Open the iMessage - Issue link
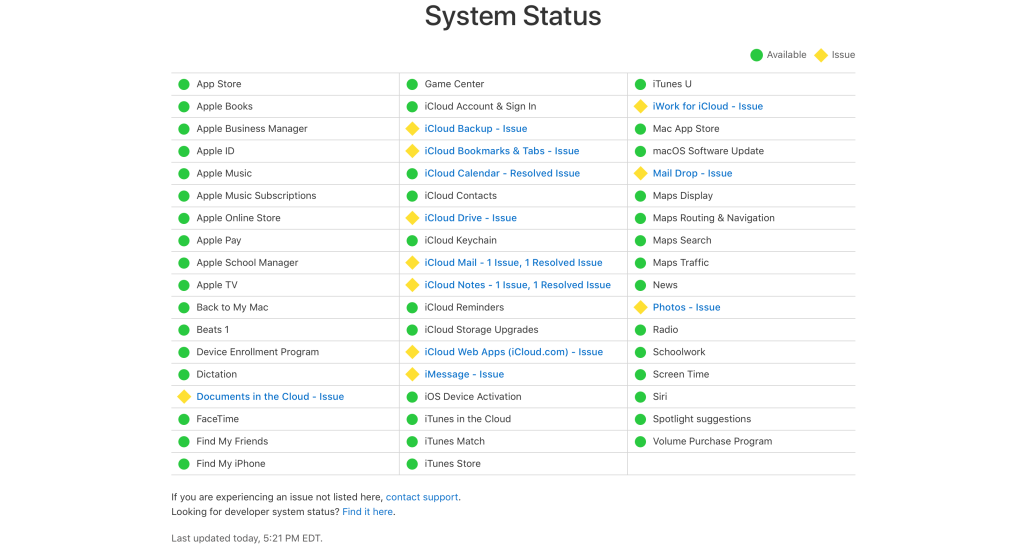Viewport: 1024px width, 552px height. click(464, 374)
